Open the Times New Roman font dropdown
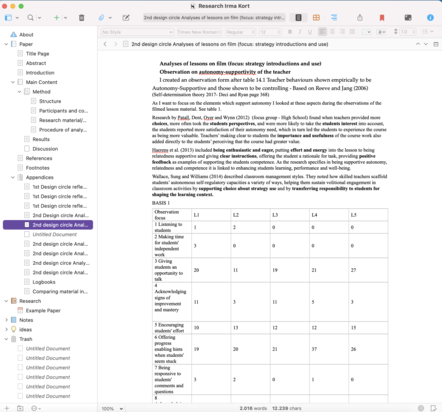442x412 pixels. (x=199, y=32)
